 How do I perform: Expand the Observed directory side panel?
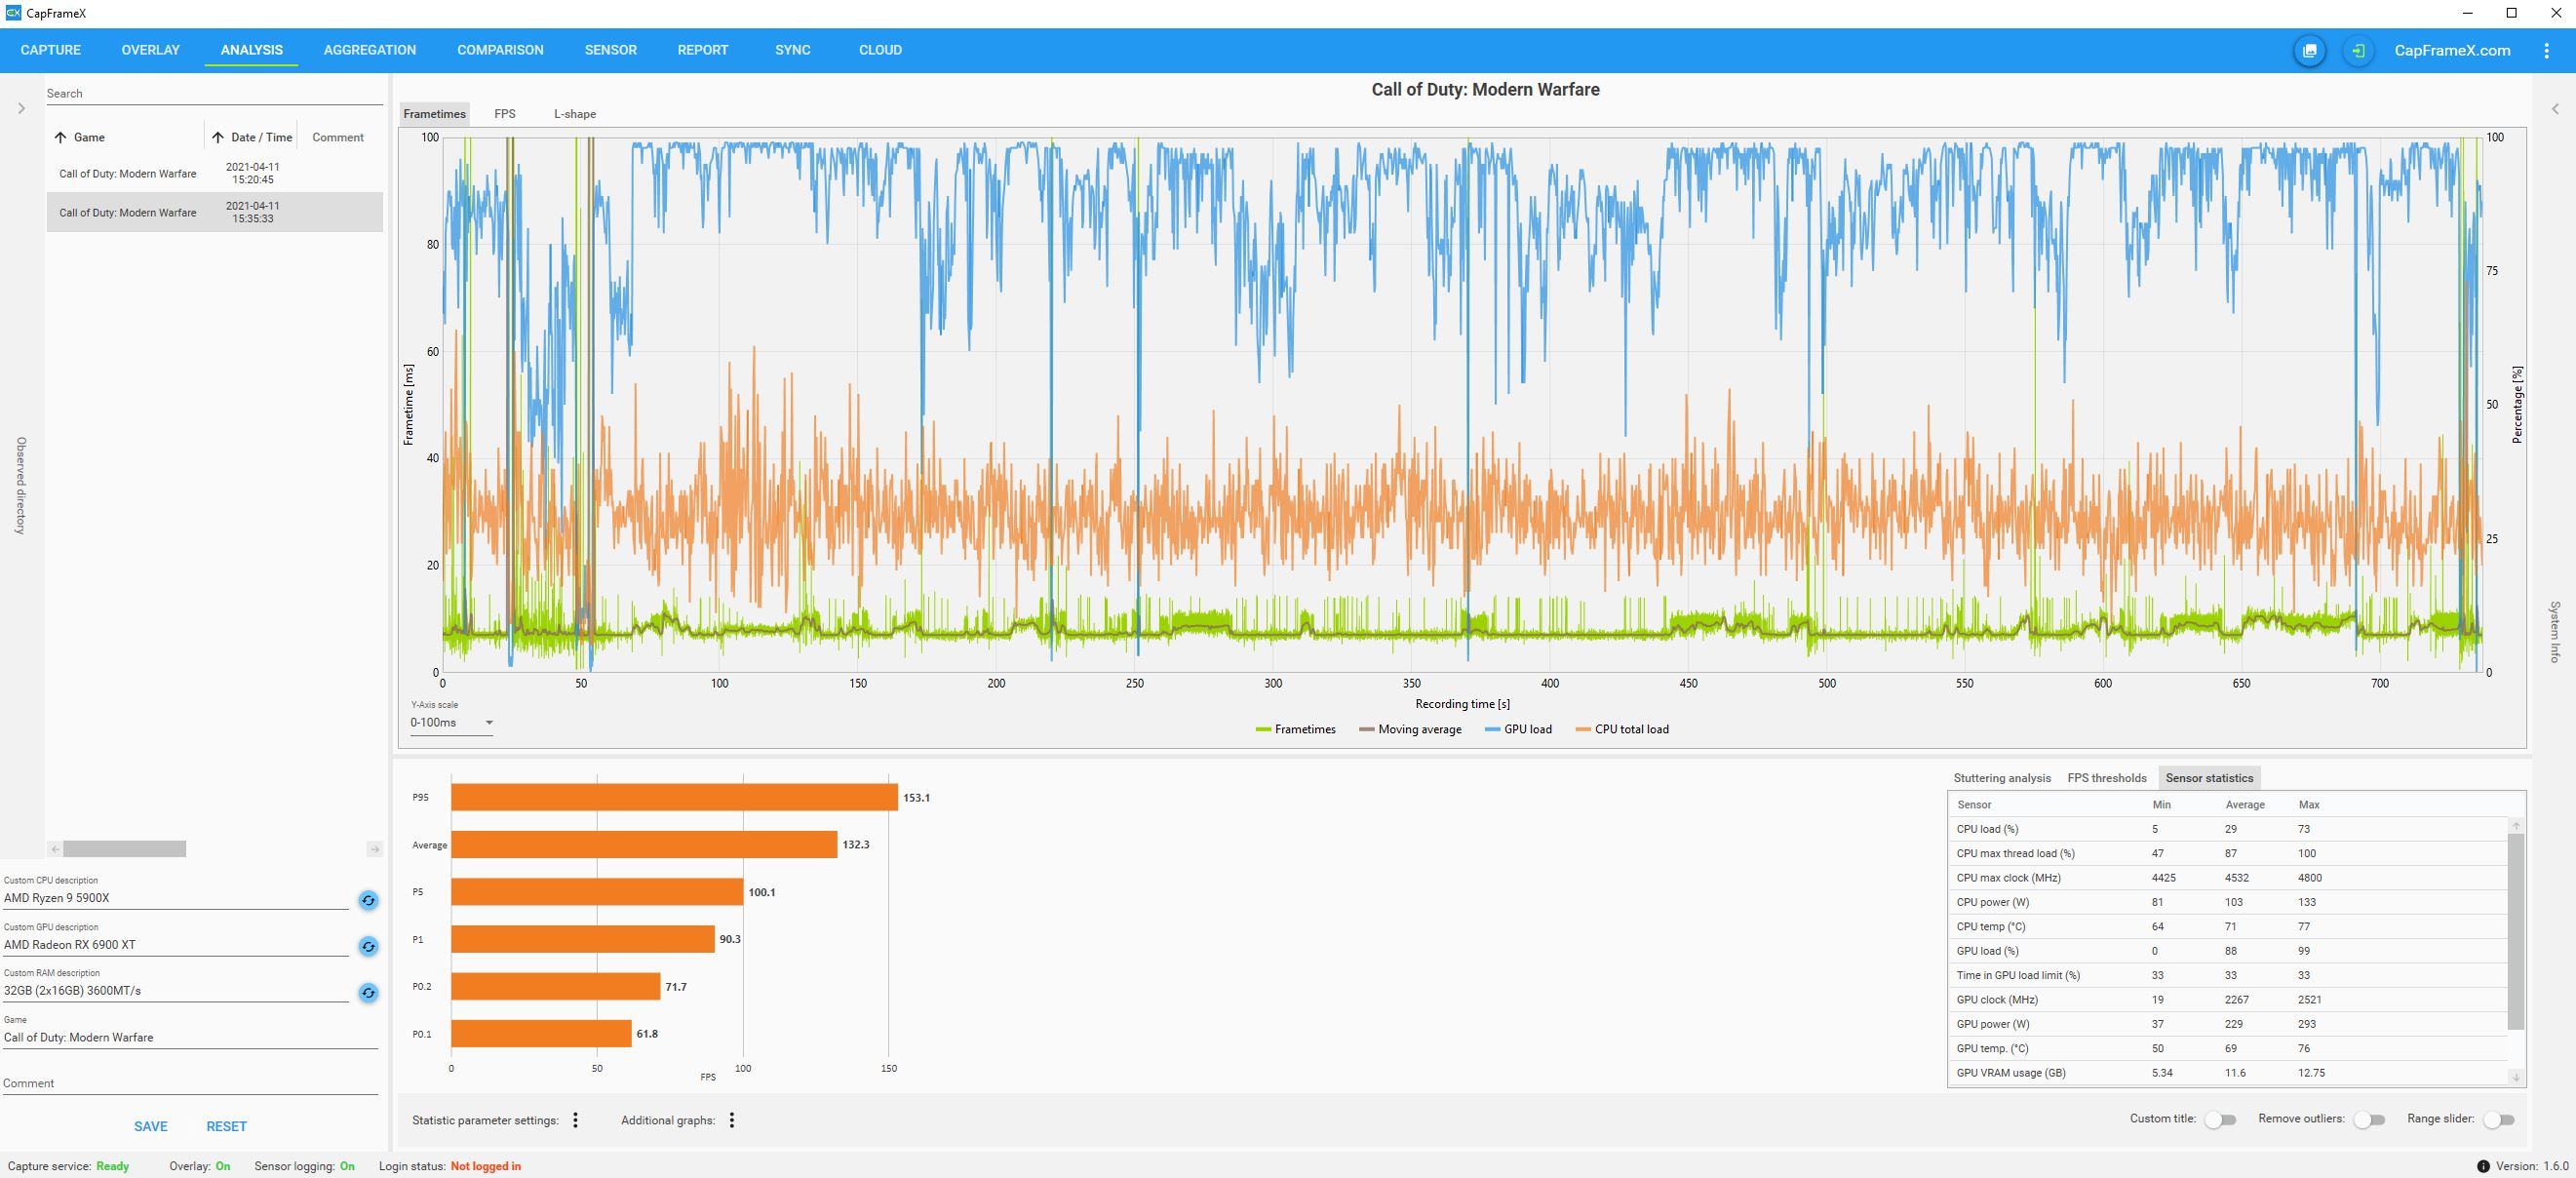pyautogui.click(x=21, y=108)
